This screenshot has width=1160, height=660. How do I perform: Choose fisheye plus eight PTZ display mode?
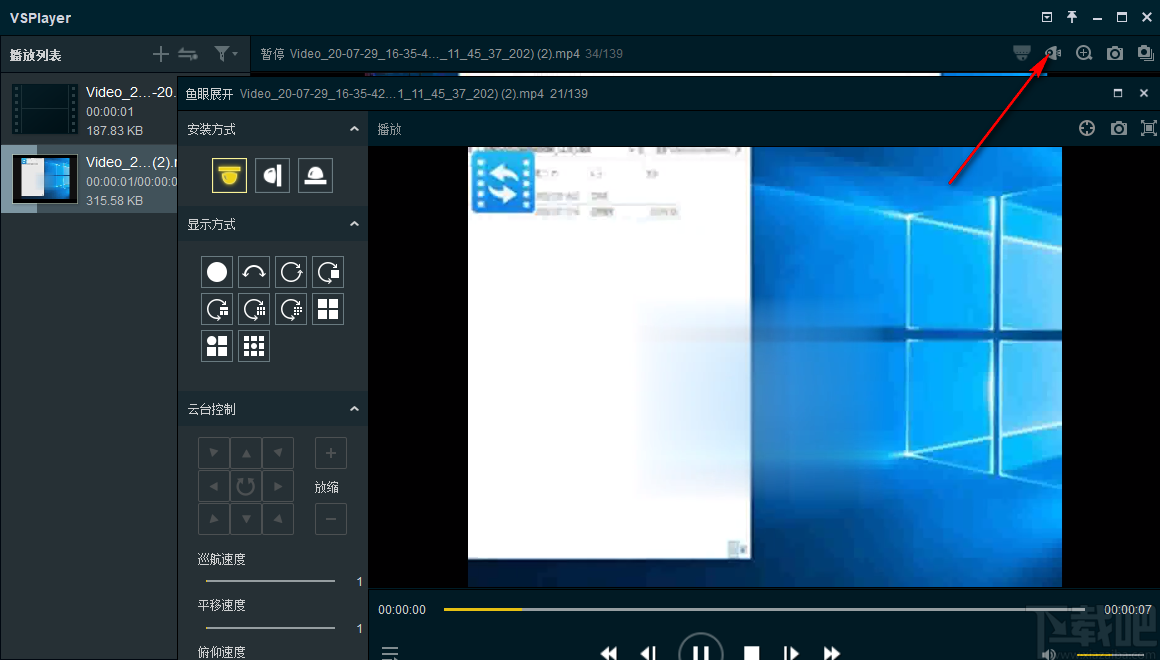point(254,346)
